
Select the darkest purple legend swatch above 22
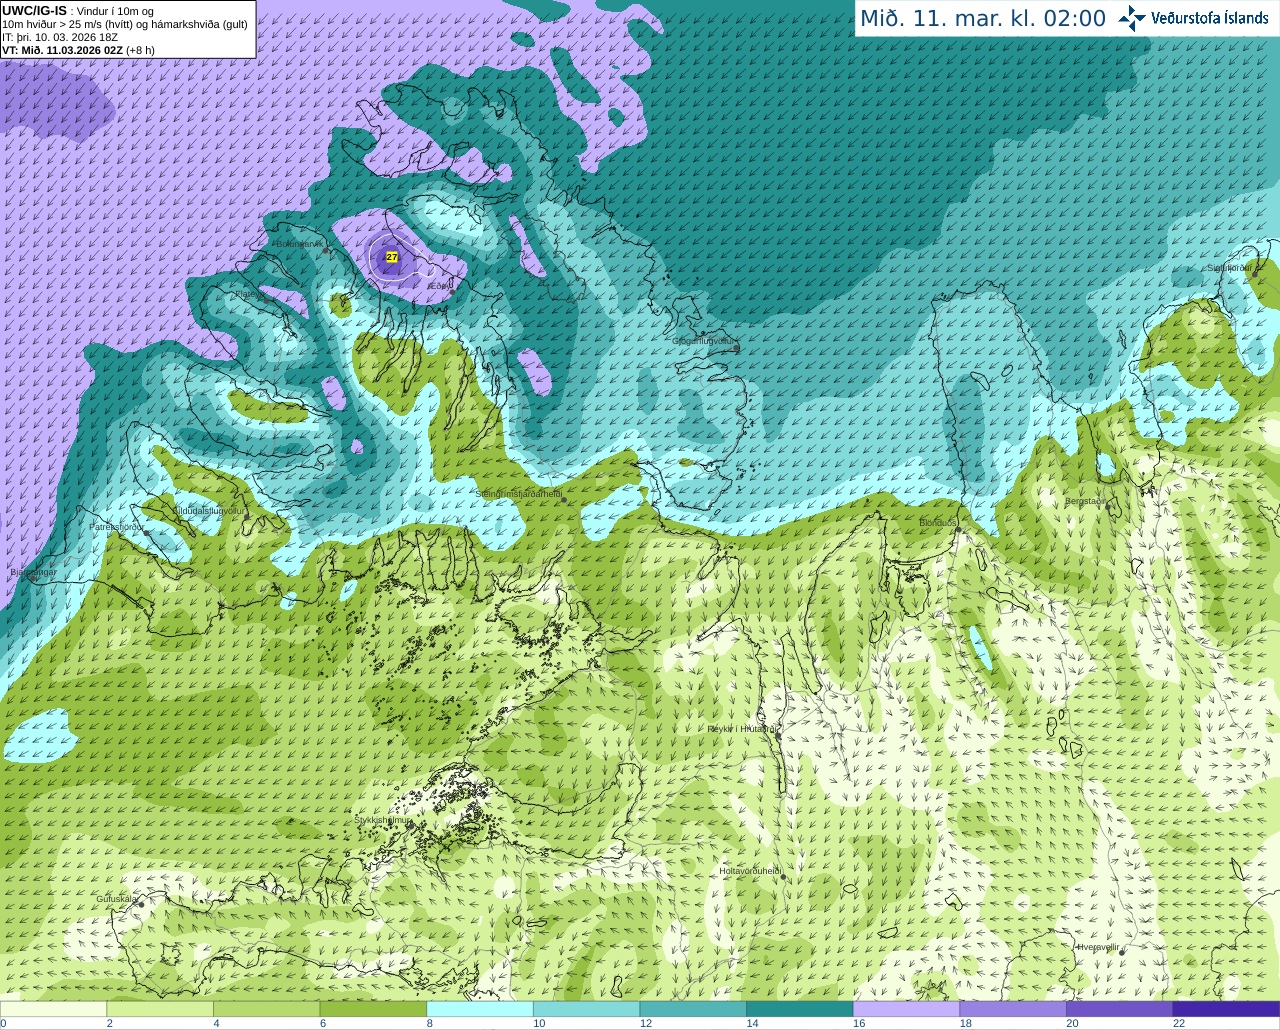[x=1227, y=1009]
